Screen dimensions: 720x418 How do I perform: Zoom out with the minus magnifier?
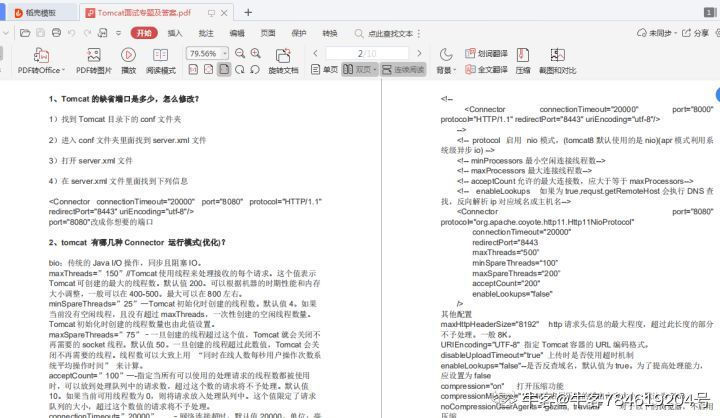(240, 53)
